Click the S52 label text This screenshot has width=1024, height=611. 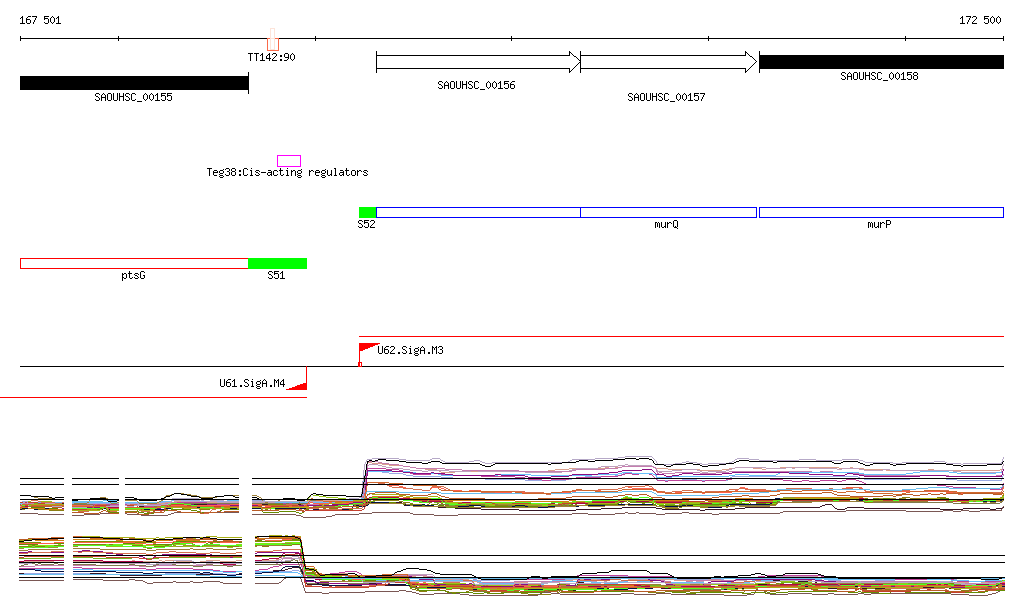point(366,225)
